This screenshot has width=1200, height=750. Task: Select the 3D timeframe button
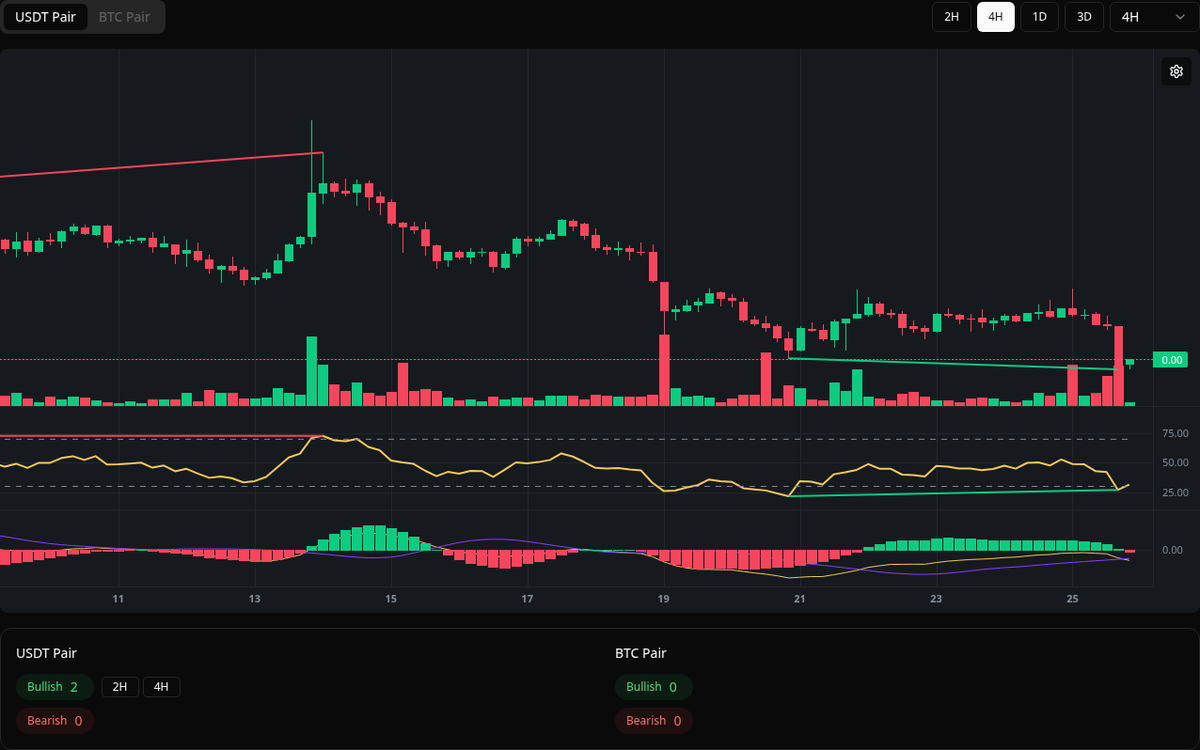[1083, 17]
